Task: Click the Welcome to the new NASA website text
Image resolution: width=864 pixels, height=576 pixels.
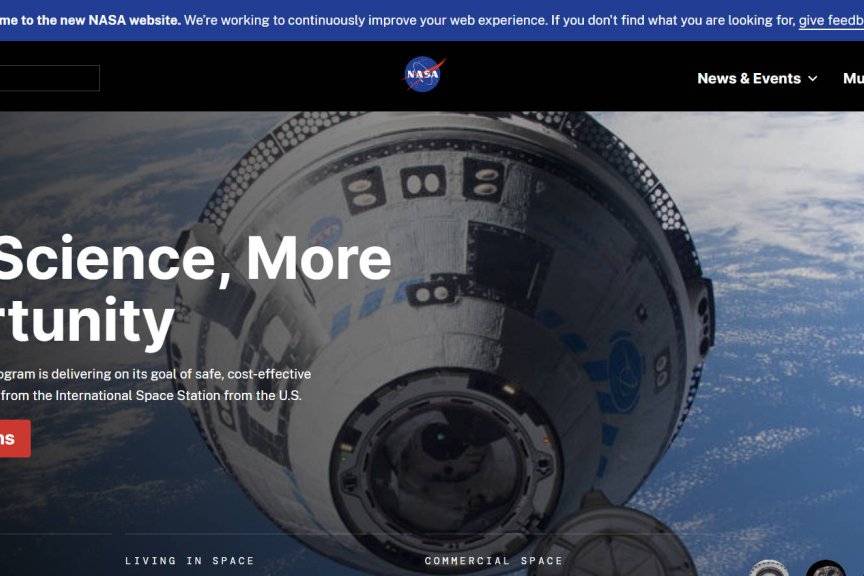Action: click(90, 19)
